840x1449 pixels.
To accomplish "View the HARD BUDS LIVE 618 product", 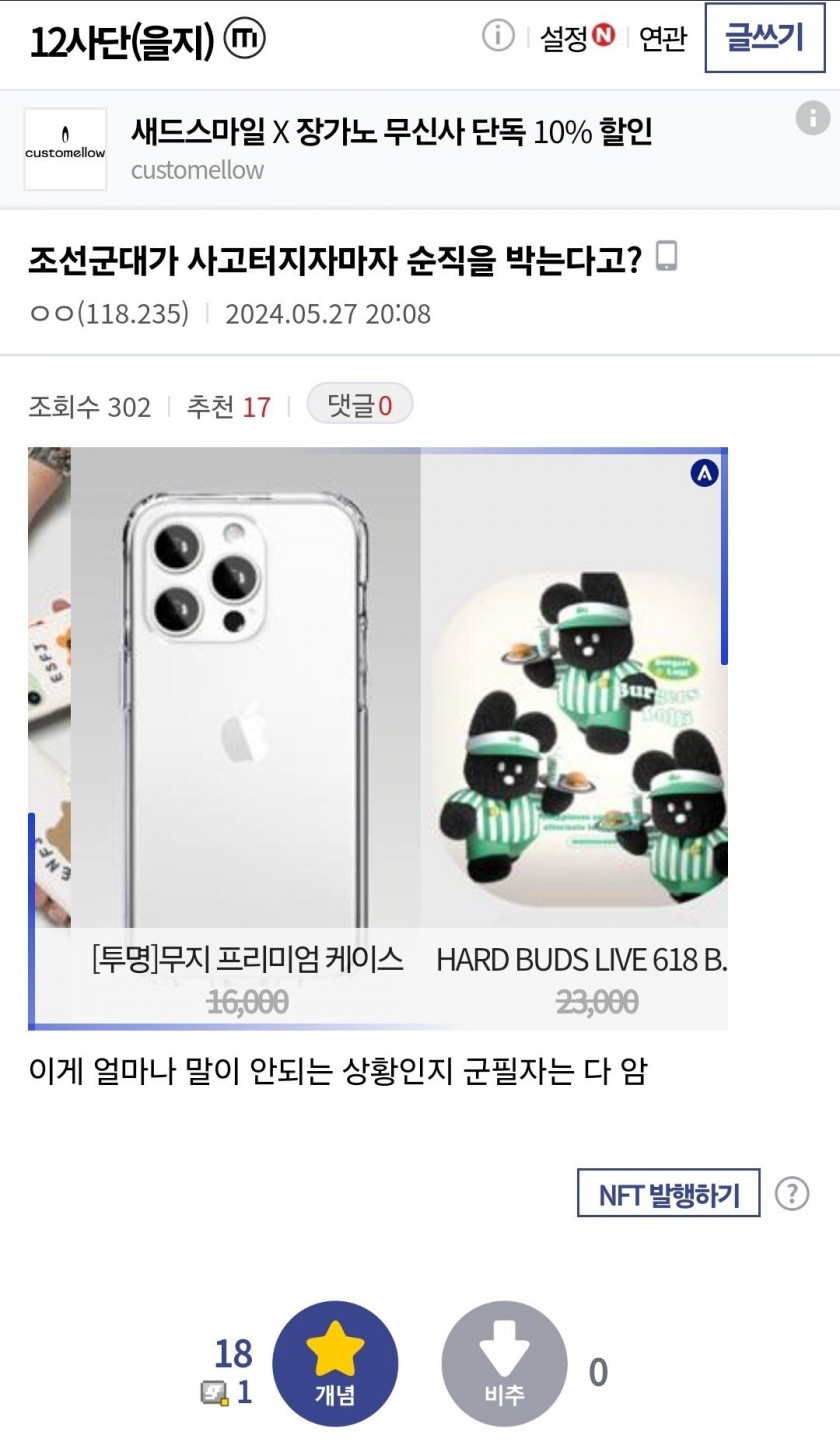I will [574, 738].
